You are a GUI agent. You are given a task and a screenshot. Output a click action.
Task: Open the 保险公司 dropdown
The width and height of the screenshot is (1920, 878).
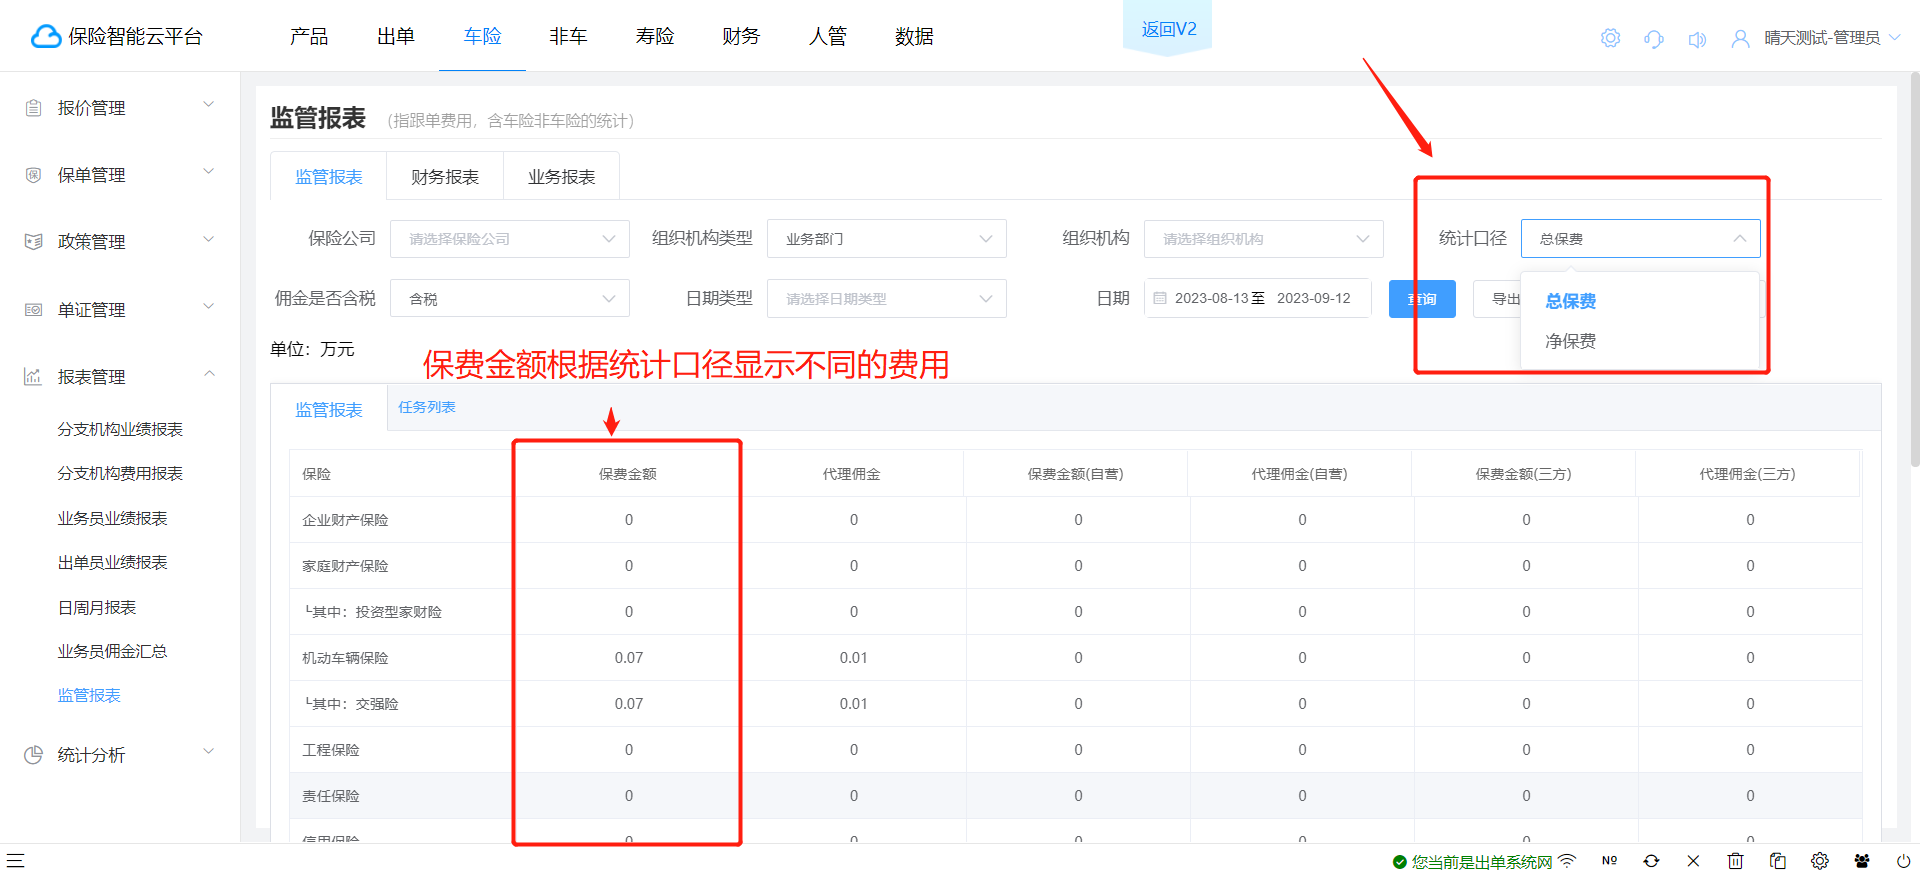[x=510, y=239]
